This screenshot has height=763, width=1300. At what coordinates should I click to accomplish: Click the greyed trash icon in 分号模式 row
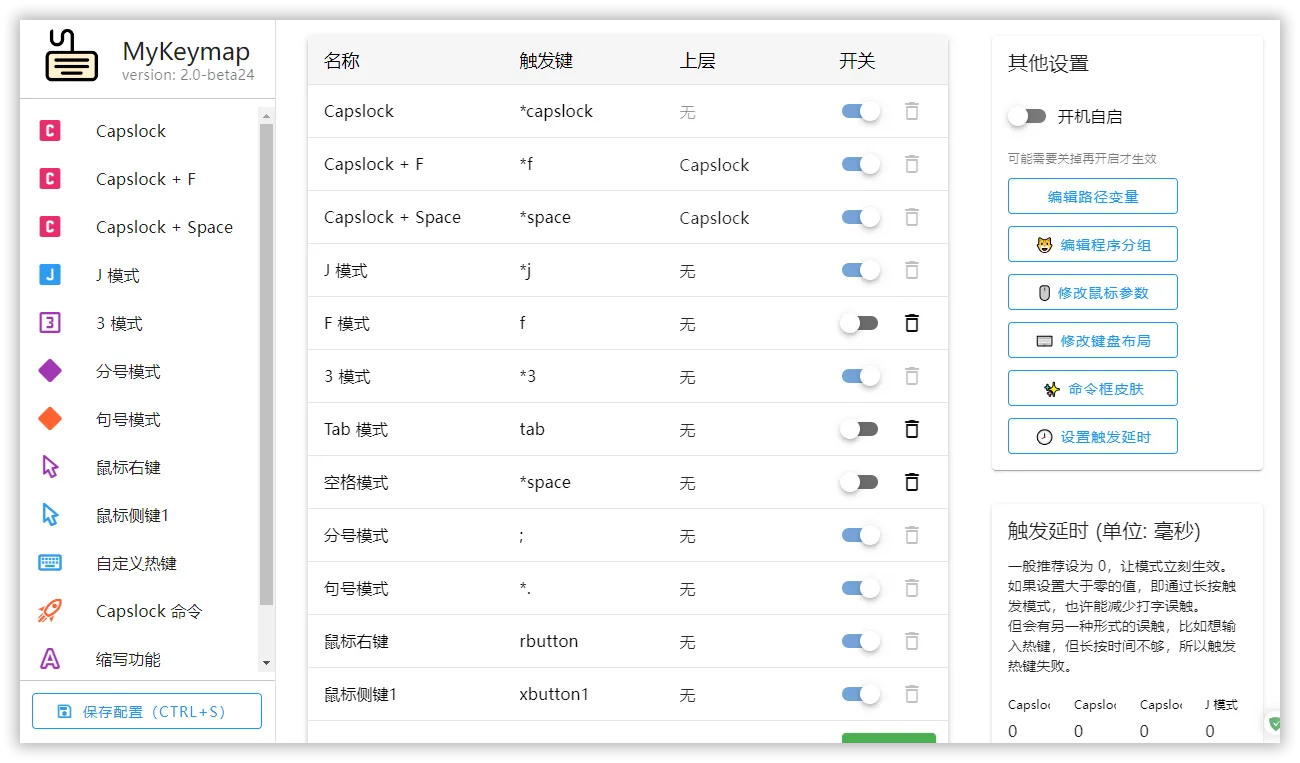tap(911, 535)
